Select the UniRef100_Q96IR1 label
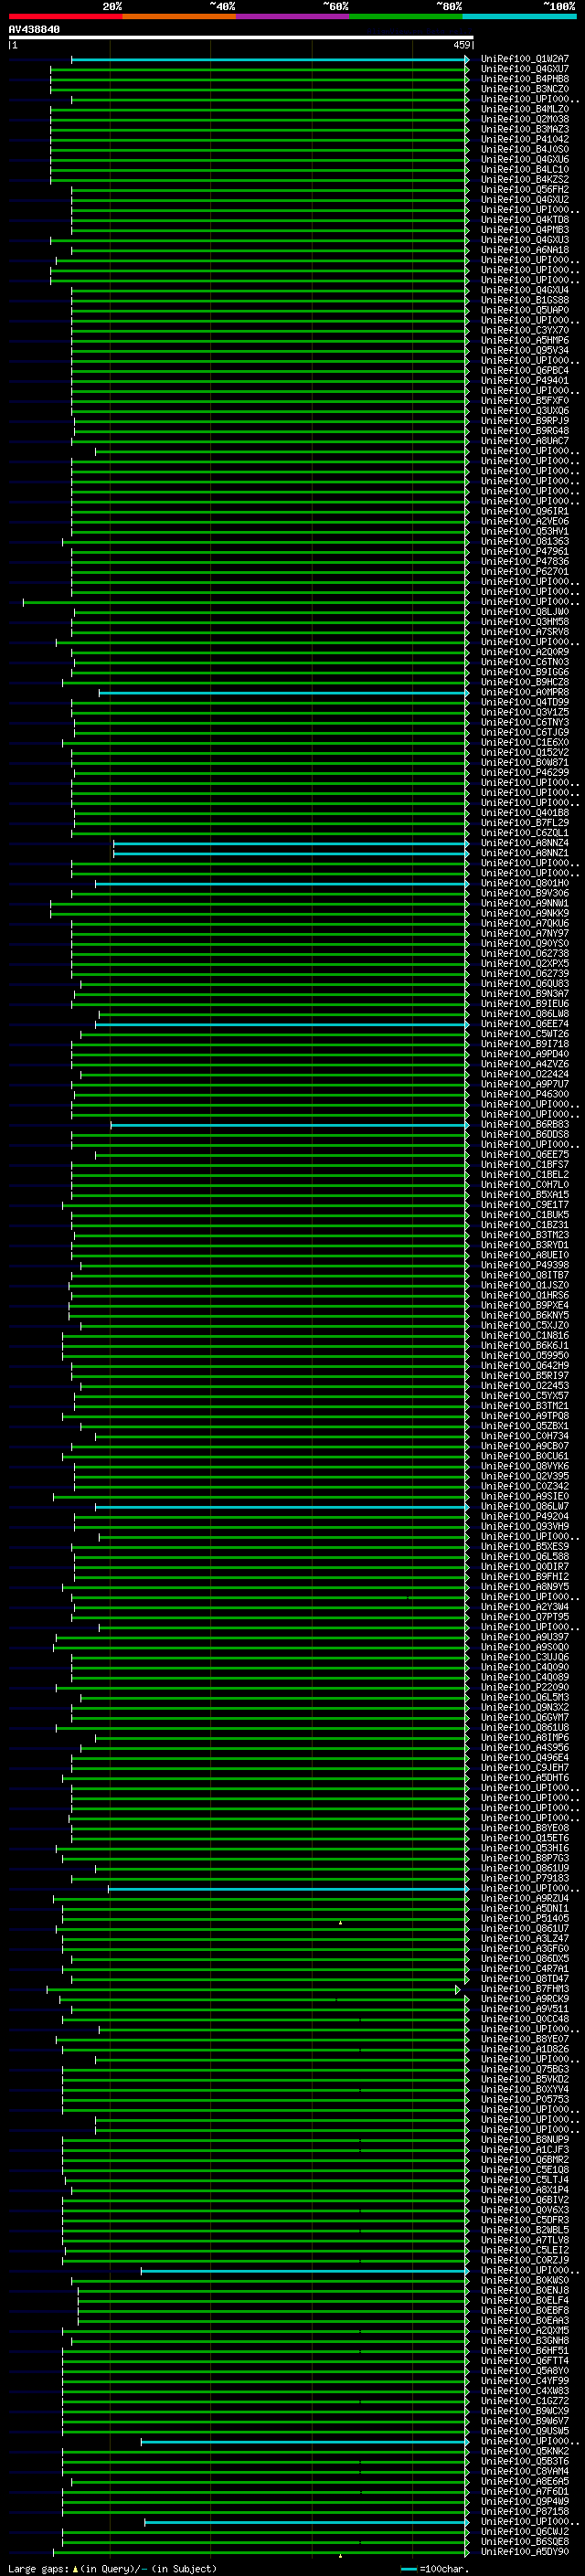The image size is (585, 2576). (x=524, y=511)
